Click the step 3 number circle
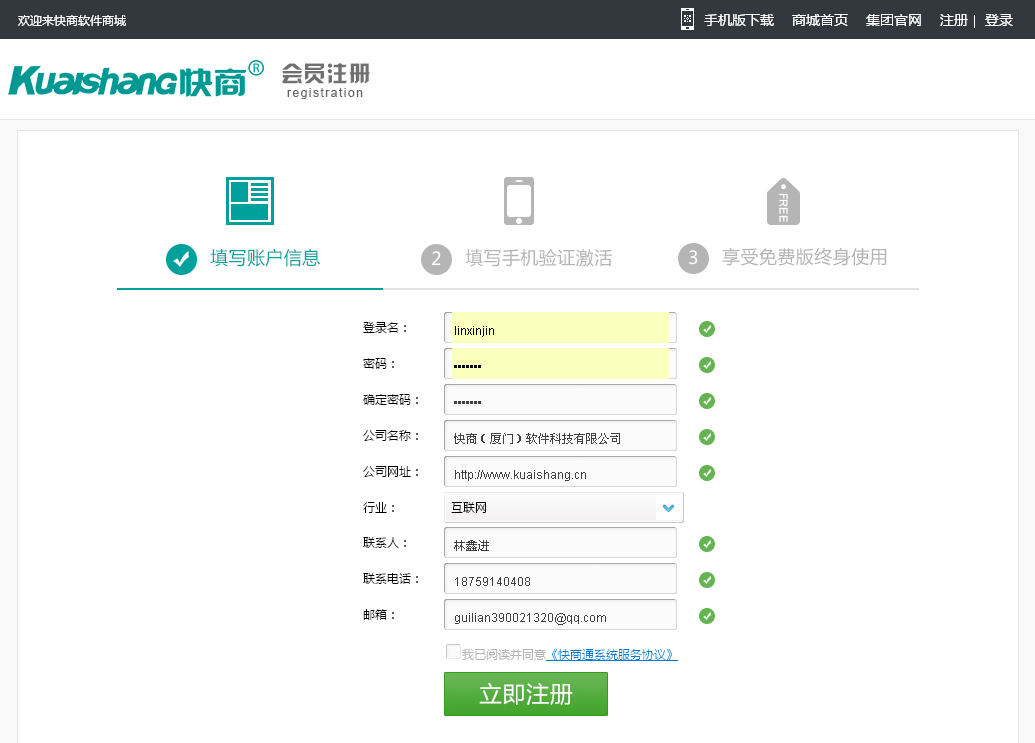The height and width of the screenshot is (743, 1035). click(x=693, y=259)
